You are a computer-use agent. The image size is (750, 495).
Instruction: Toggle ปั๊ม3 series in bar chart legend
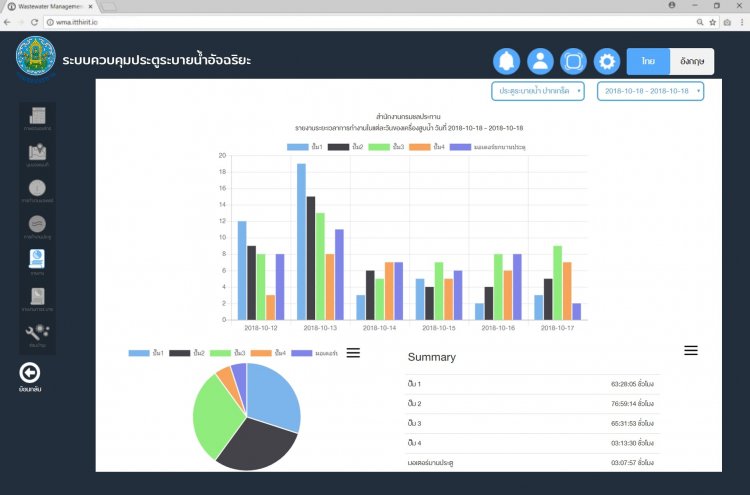[x=386, y=147]
